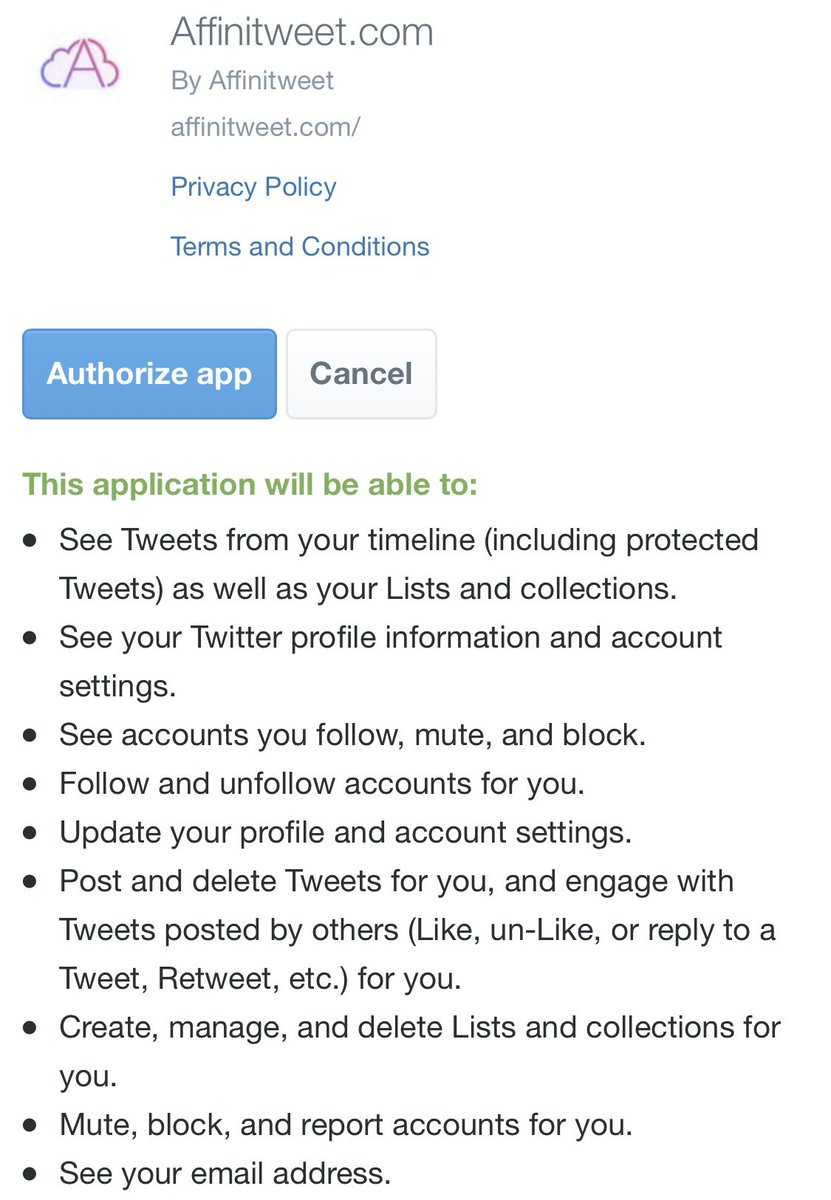Click the 'See your email address' permission
This screenshot has width=831, height=1200.
225,1173
